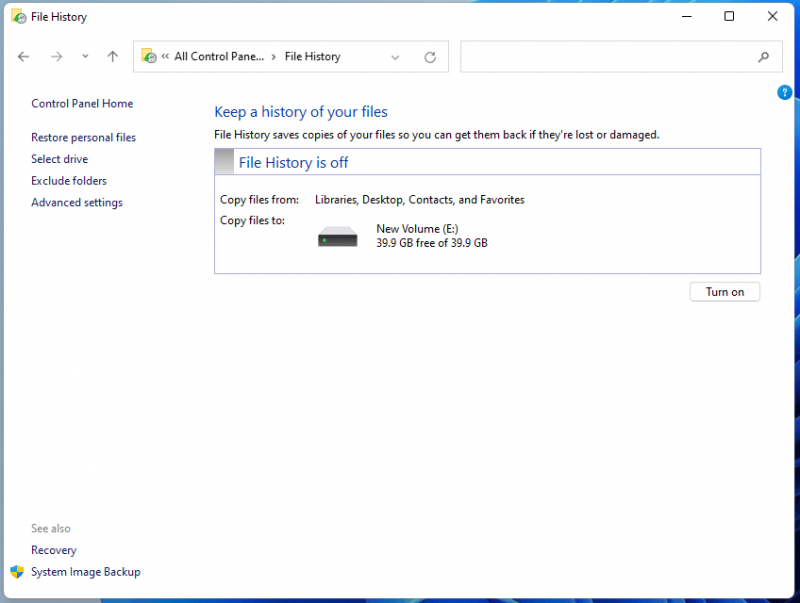Go forward with the forward arrow

coord(56,57)
